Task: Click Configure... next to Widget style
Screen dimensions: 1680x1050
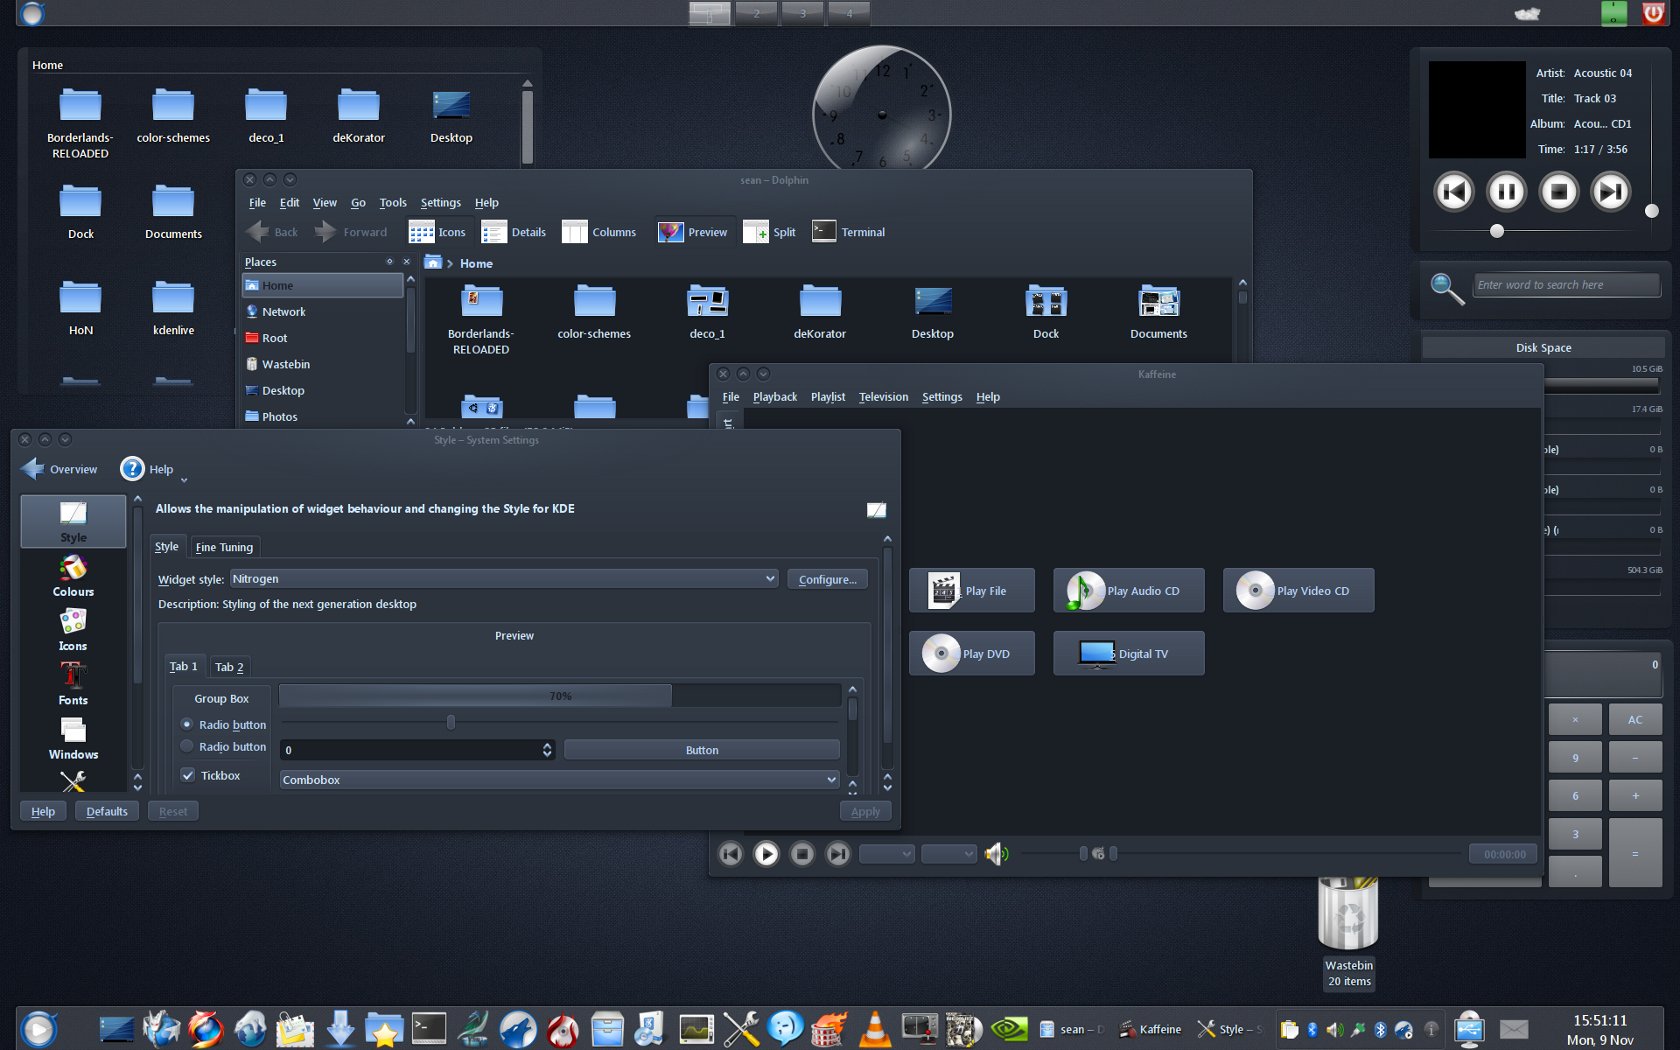Action: [x=827, y=579]
